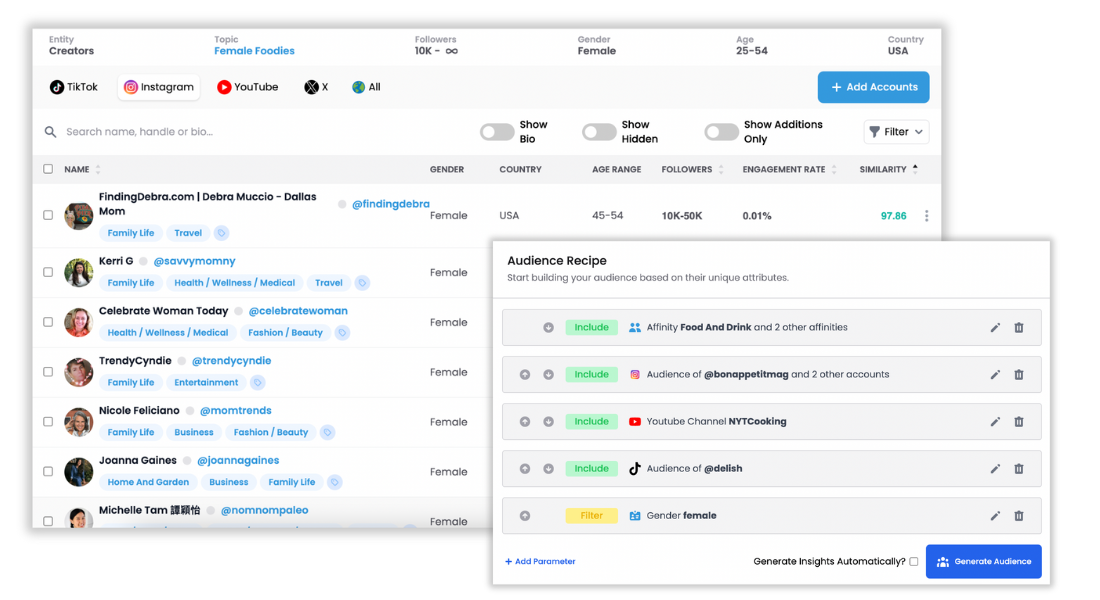Switch to the YouTube tab
1100x600 pixels.
(248, 87)
